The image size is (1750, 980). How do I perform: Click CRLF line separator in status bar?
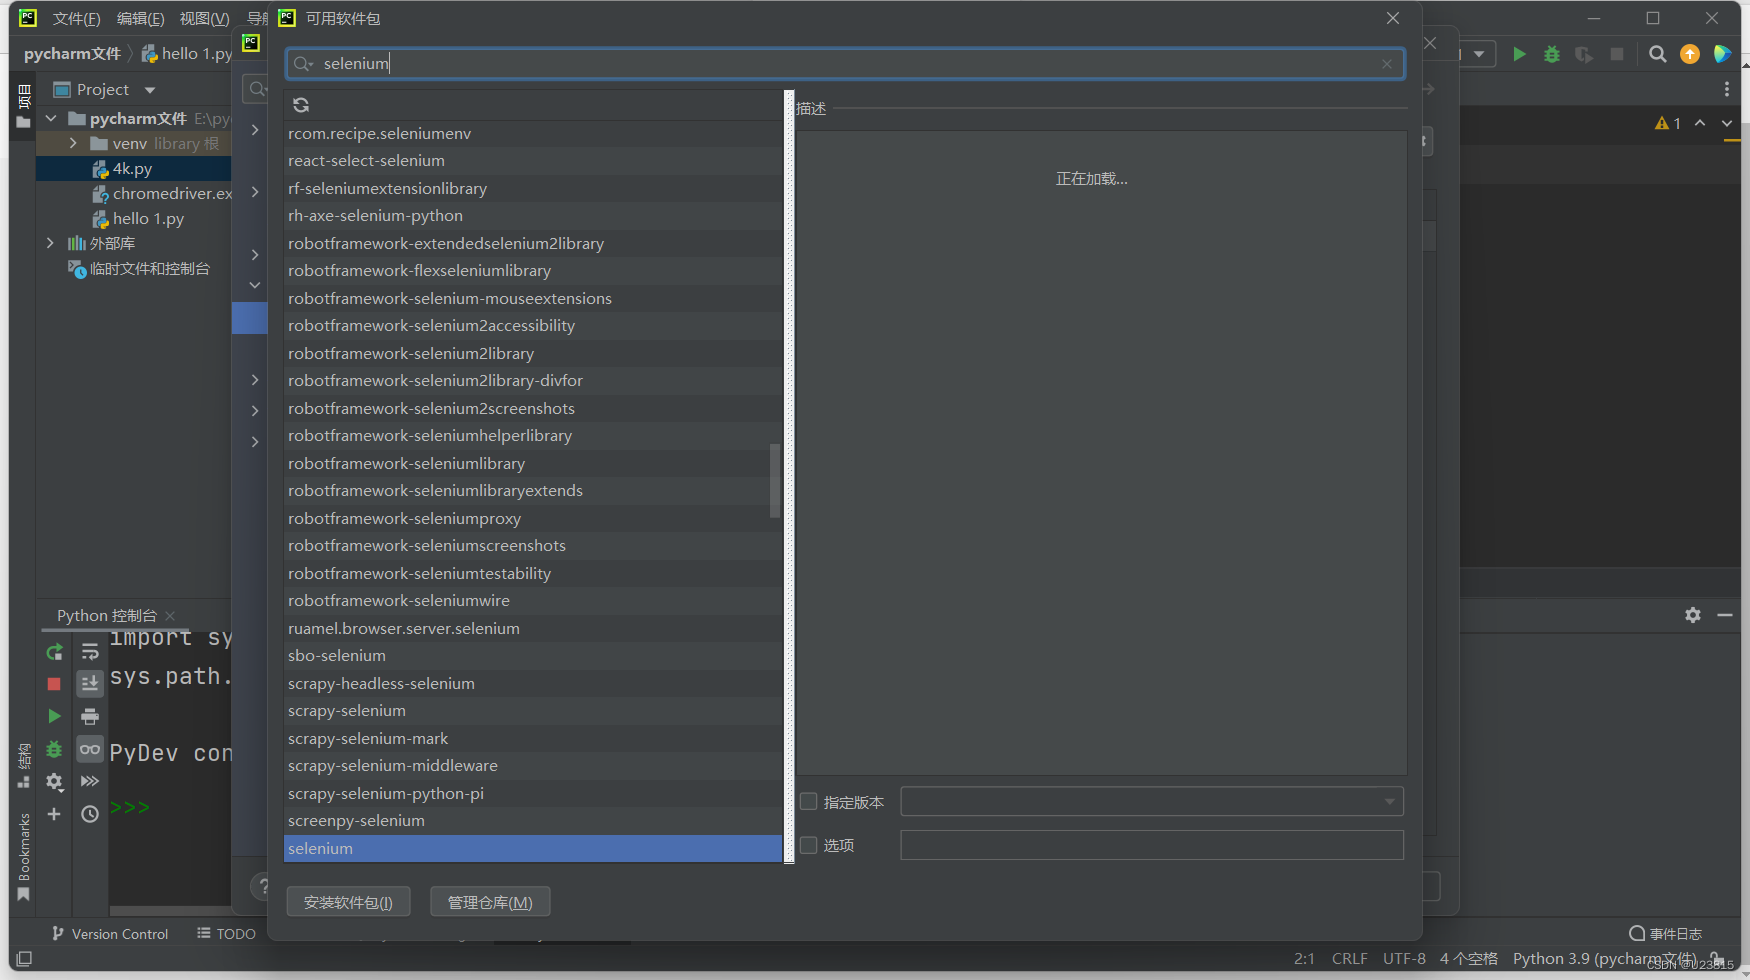[x=1349, y=959]
